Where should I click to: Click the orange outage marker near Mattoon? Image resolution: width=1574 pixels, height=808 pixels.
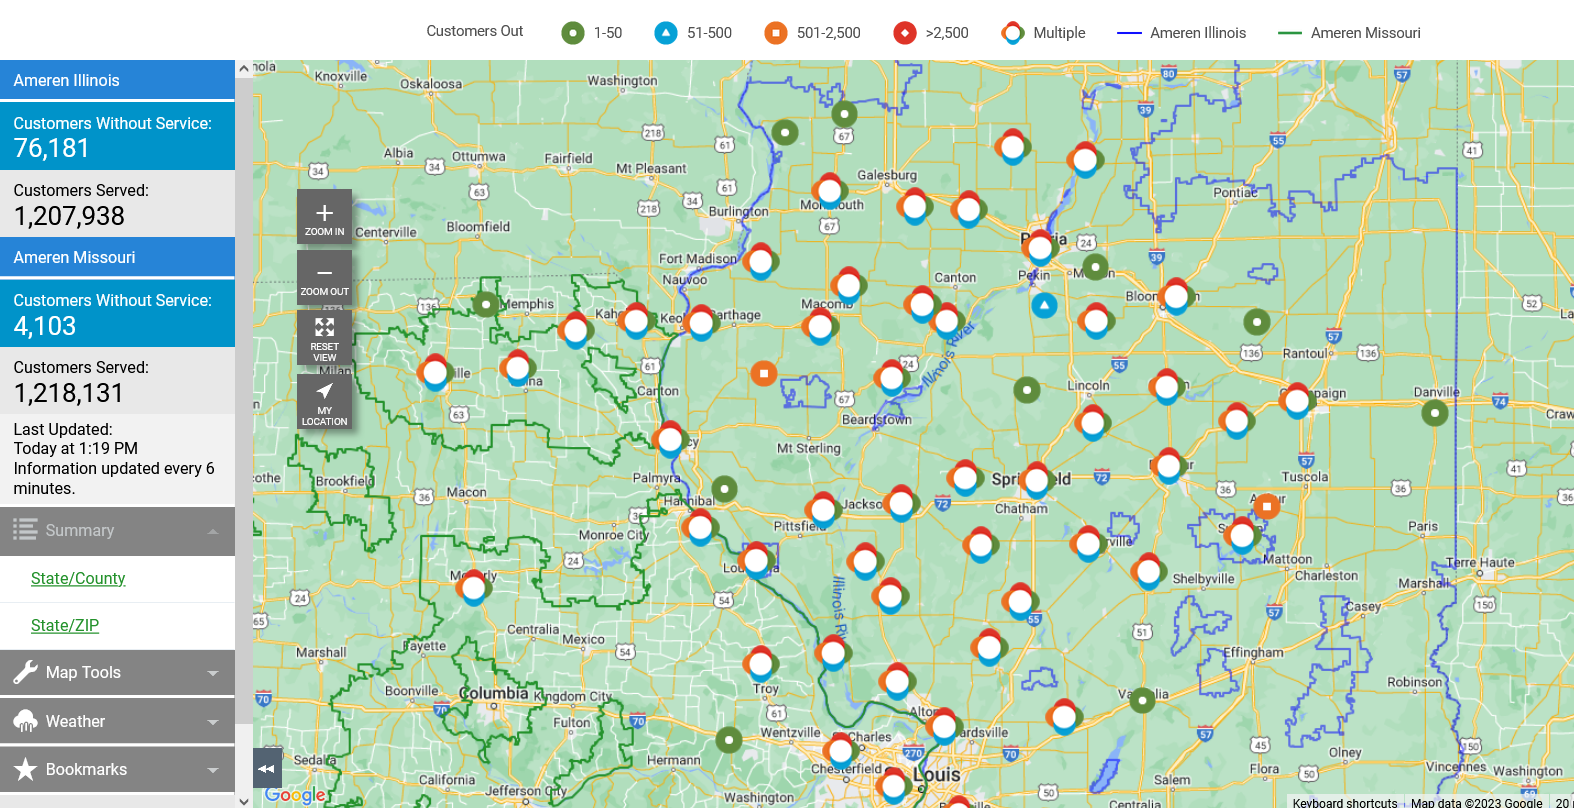pyautogui.click(x=1267, y=507)
